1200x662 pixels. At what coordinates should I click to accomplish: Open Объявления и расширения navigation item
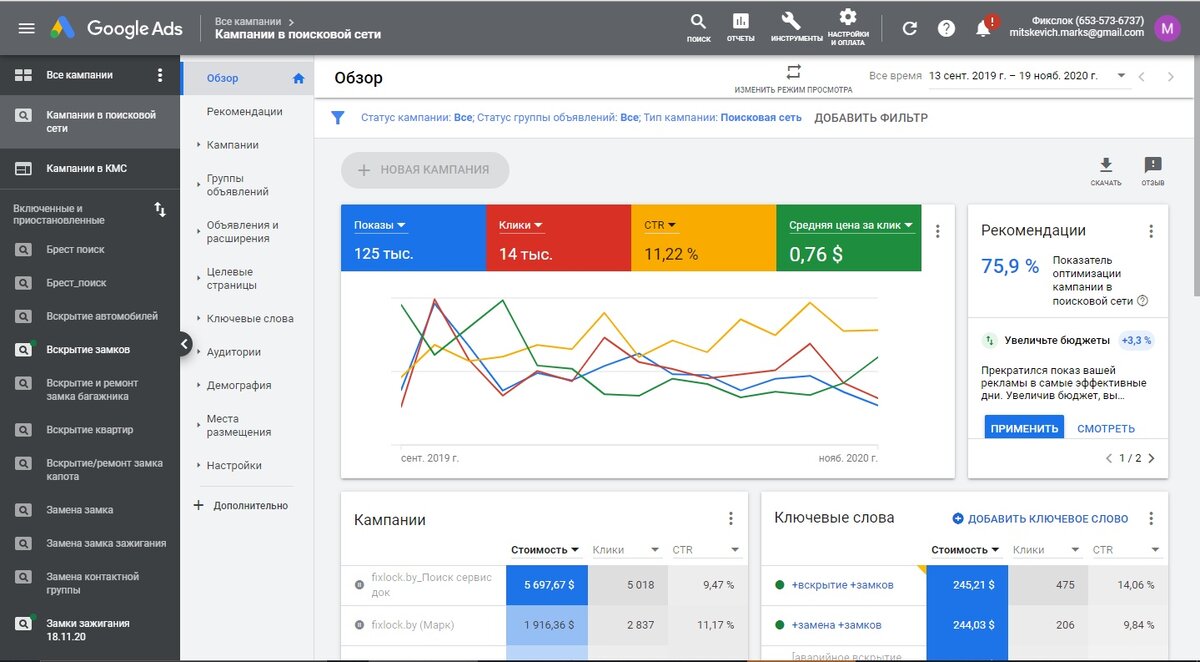[x=243, y=232]
